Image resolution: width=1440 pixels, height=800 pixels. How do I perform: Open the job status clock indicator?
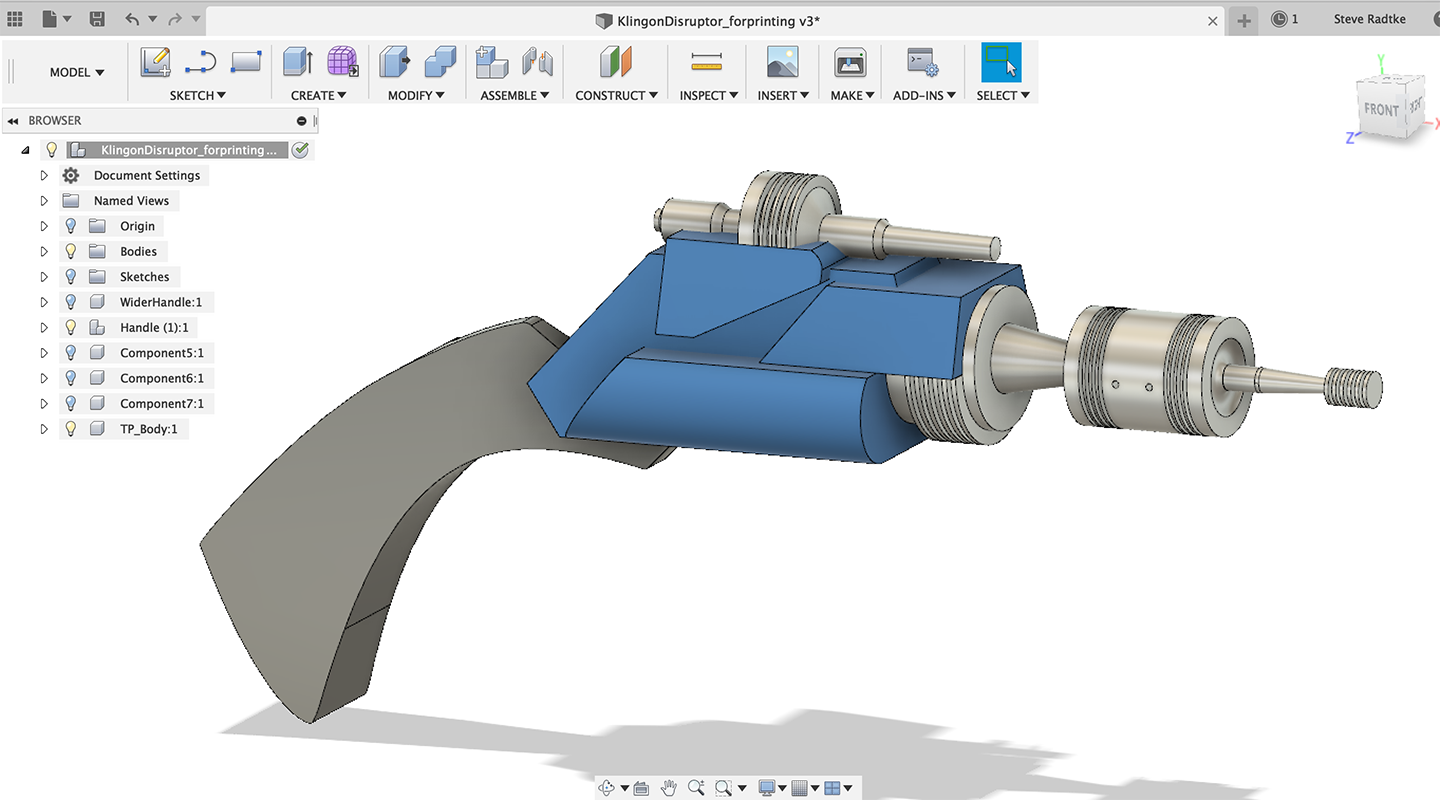(1285, 19)
